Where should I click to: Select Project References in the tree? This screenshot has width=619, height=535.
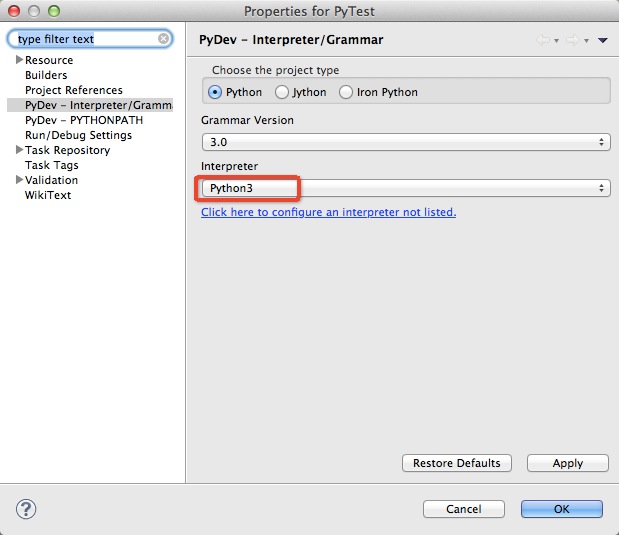[74, 90]
